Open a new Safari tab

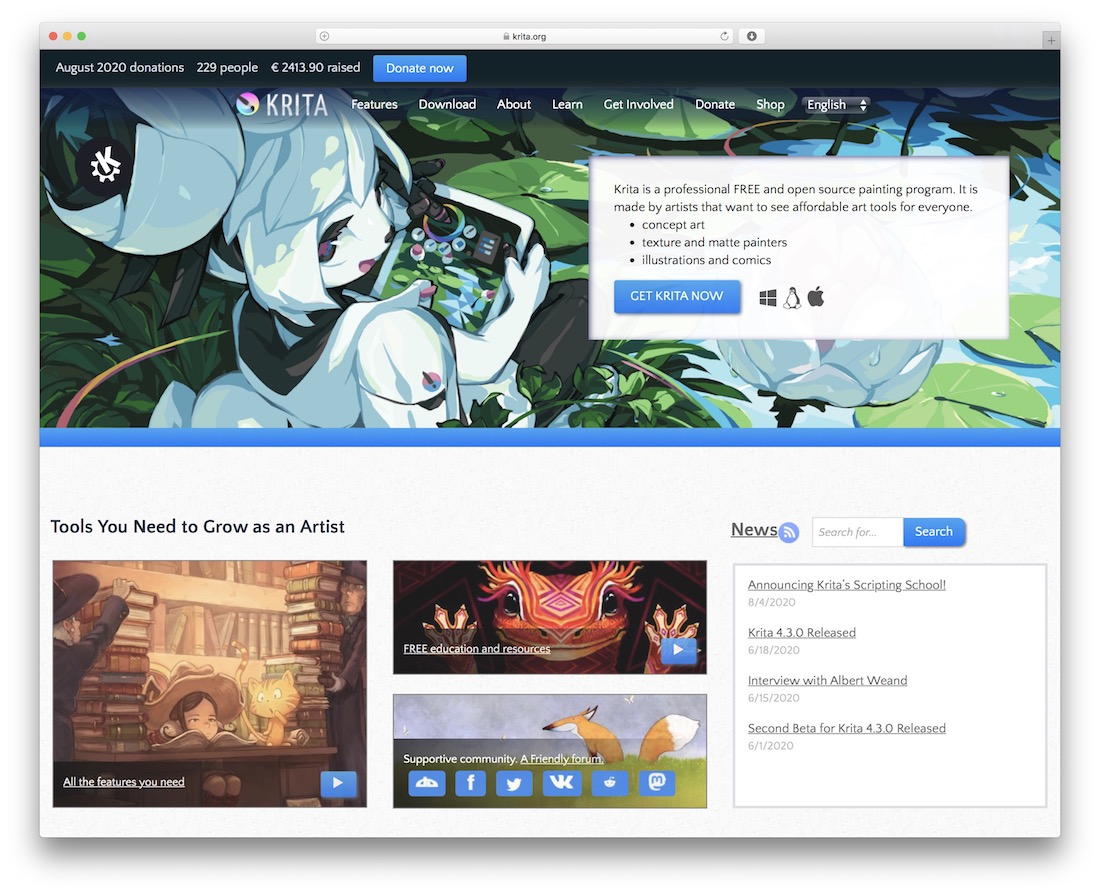tap(1051, 41)
